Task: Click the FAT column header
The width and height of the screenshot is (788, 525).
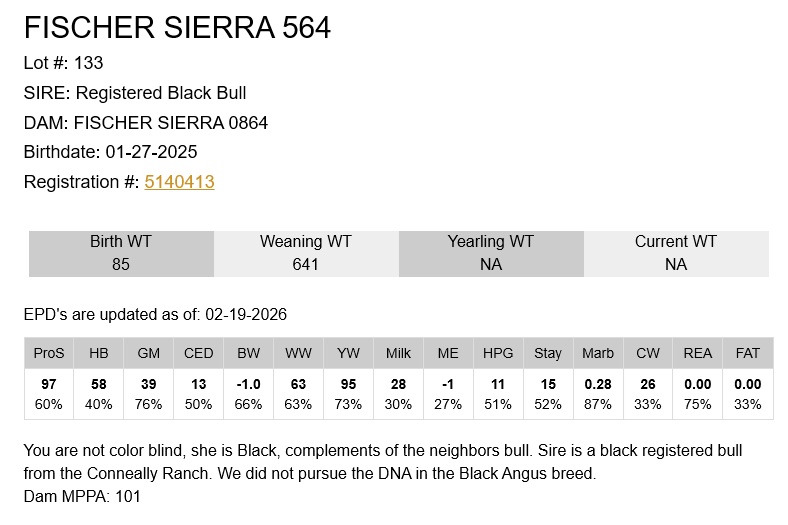Action: [x=748, y=353]
